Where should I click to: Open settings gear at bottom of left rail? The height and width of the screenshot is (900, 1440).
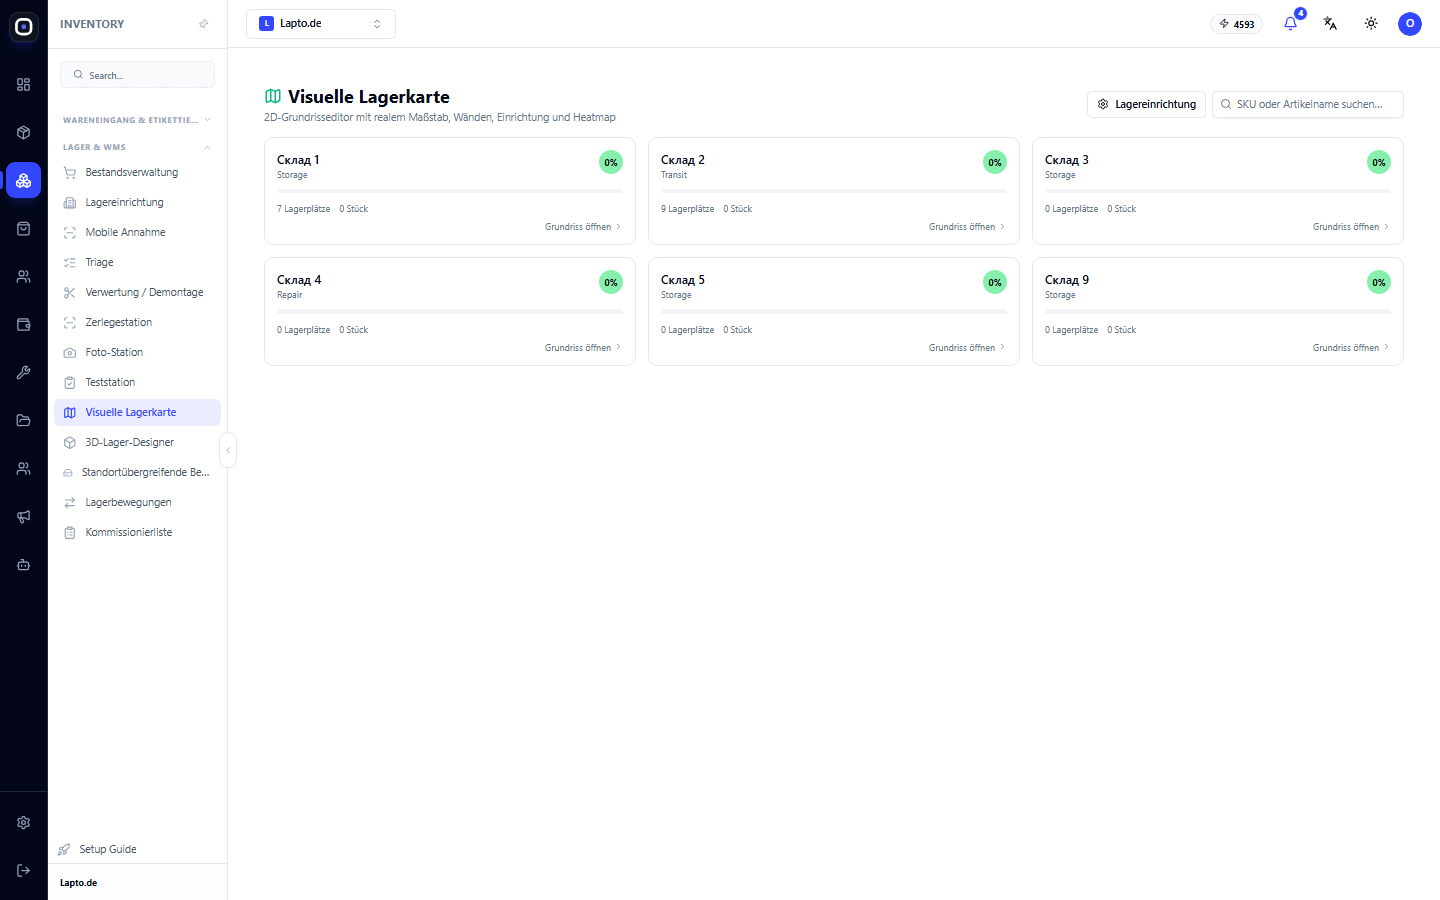pos(23,822)
